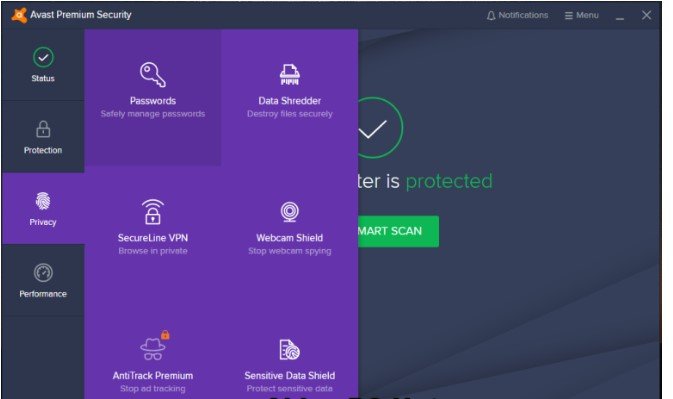Image resolution: width=673 pixels, height=399 pixels.
Task: Click 'Stop ad tracking' description
Action: point(153,388)
